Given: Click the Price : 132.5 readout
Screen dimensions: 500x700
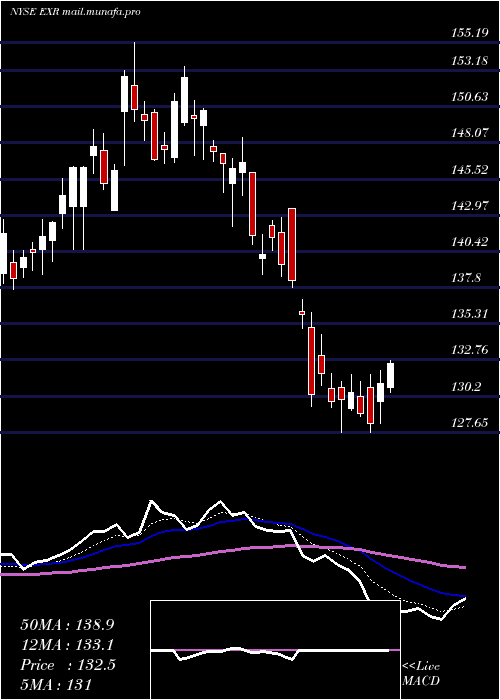Looking at the screenshot, I should [67, 664].
